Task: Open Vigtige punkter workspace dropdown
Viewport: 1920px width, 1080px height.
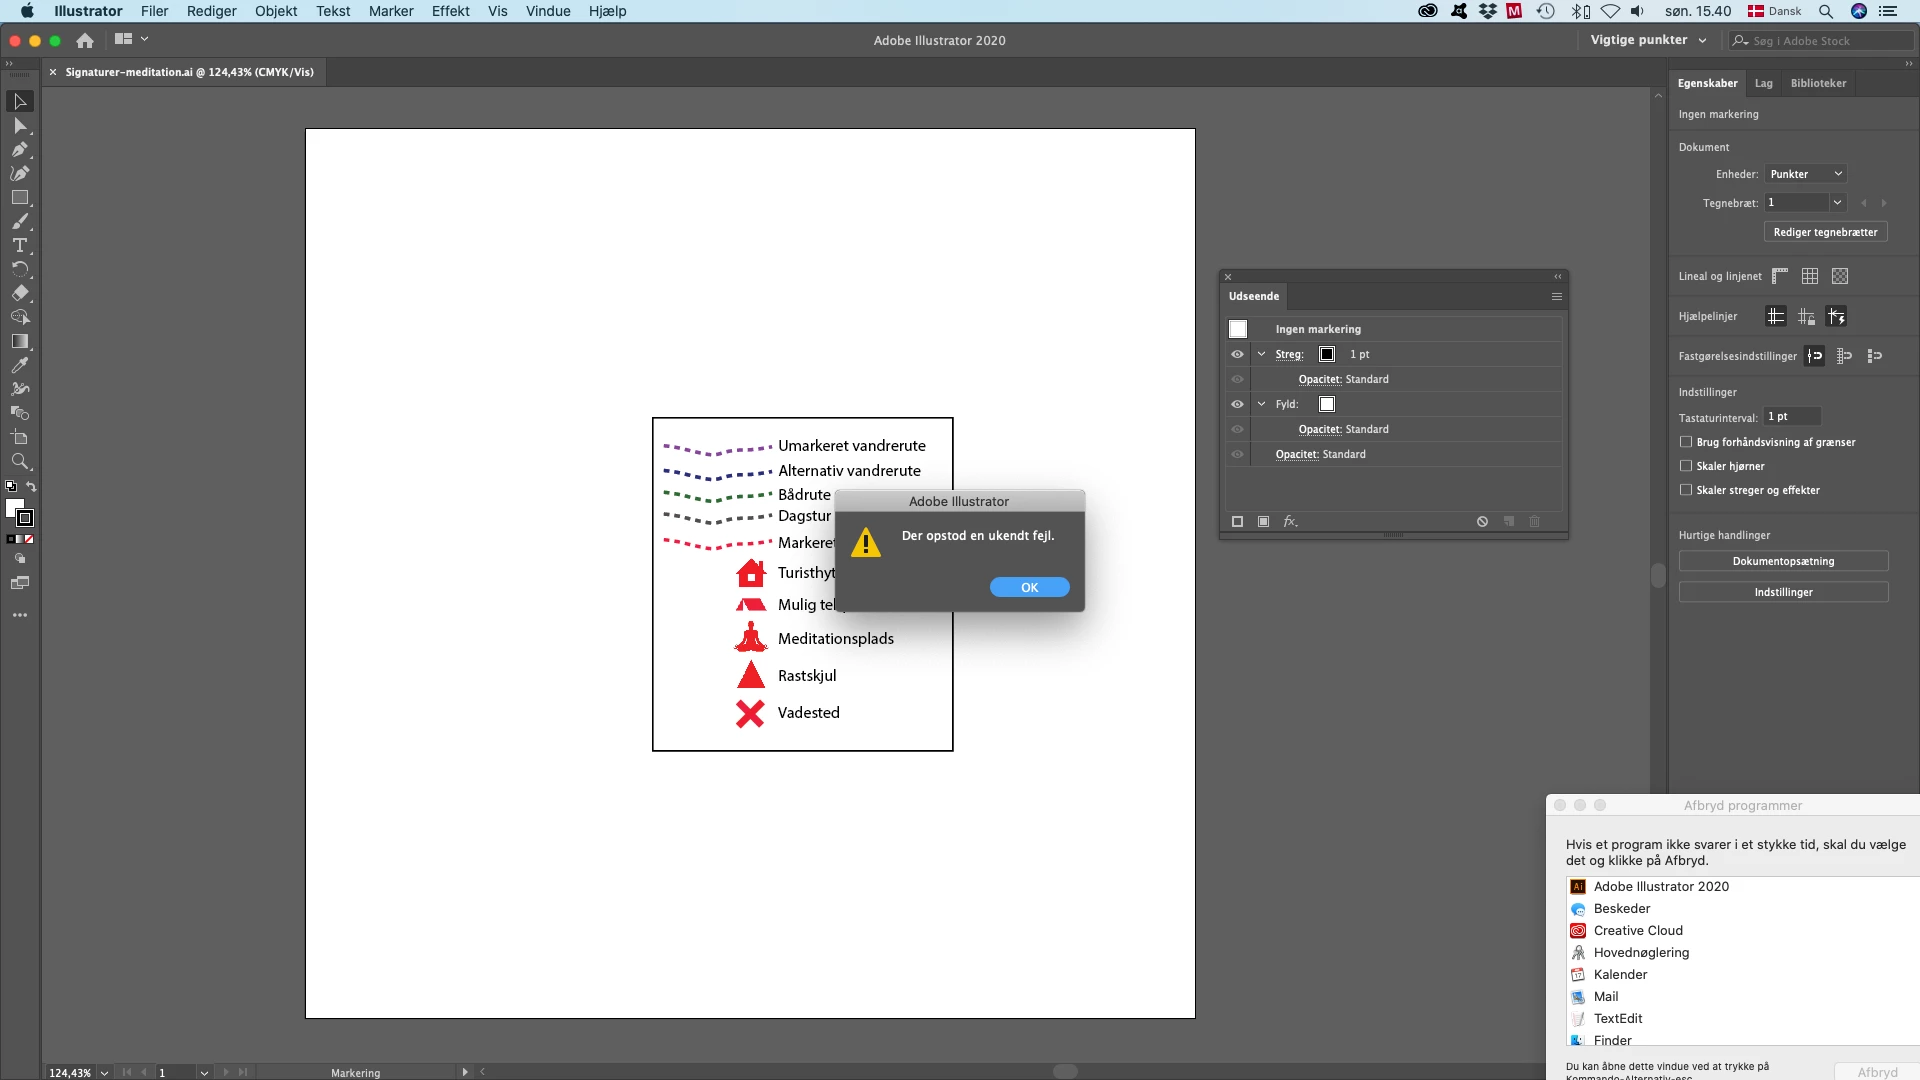Action: coord(1648,40)
